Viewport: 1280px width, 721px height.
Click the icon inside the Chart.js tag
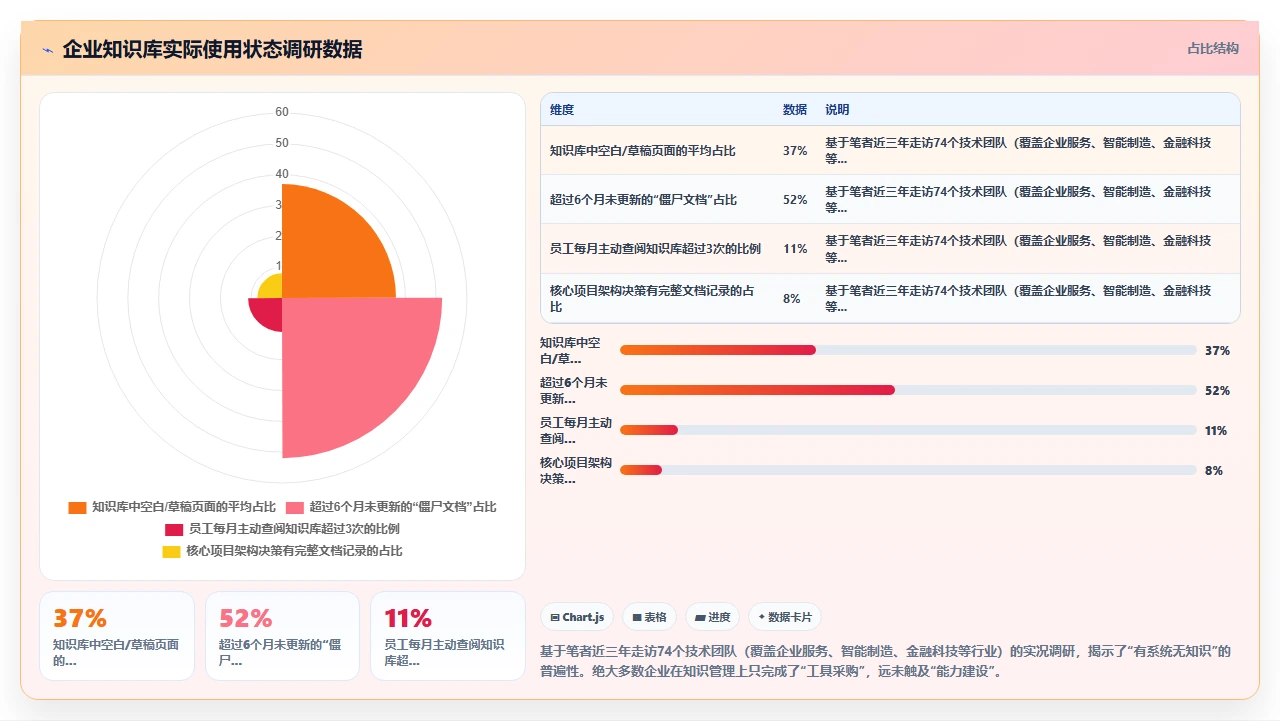(555, 618)
